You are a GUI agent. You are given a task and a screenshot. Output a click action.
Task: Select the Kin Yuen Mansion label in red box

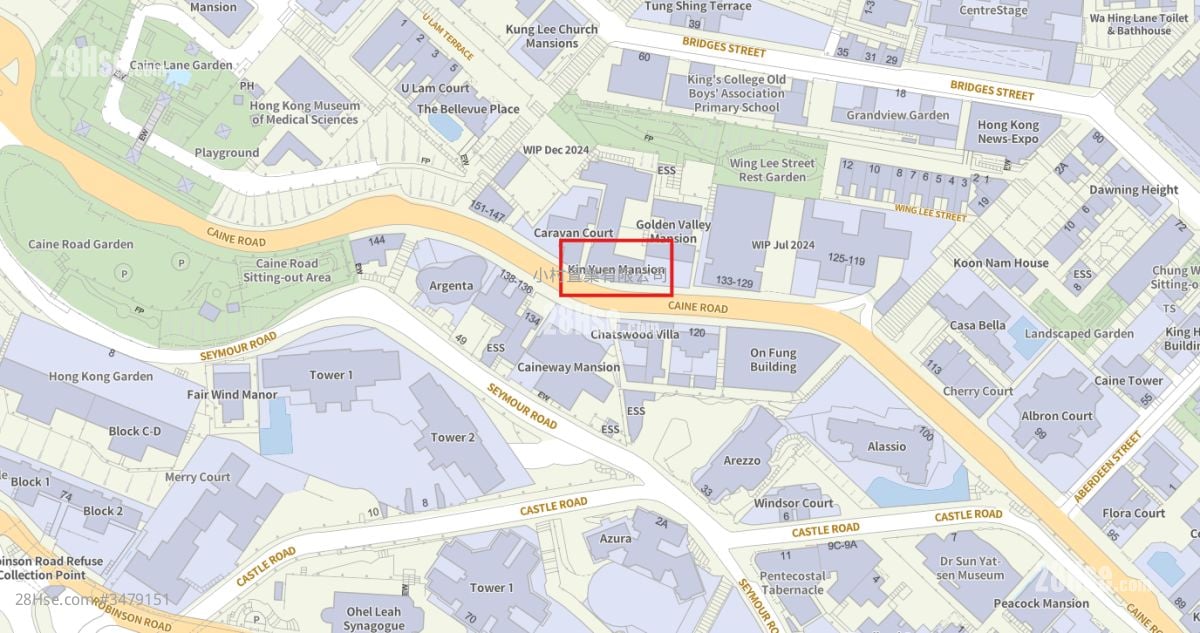[616, 270]
